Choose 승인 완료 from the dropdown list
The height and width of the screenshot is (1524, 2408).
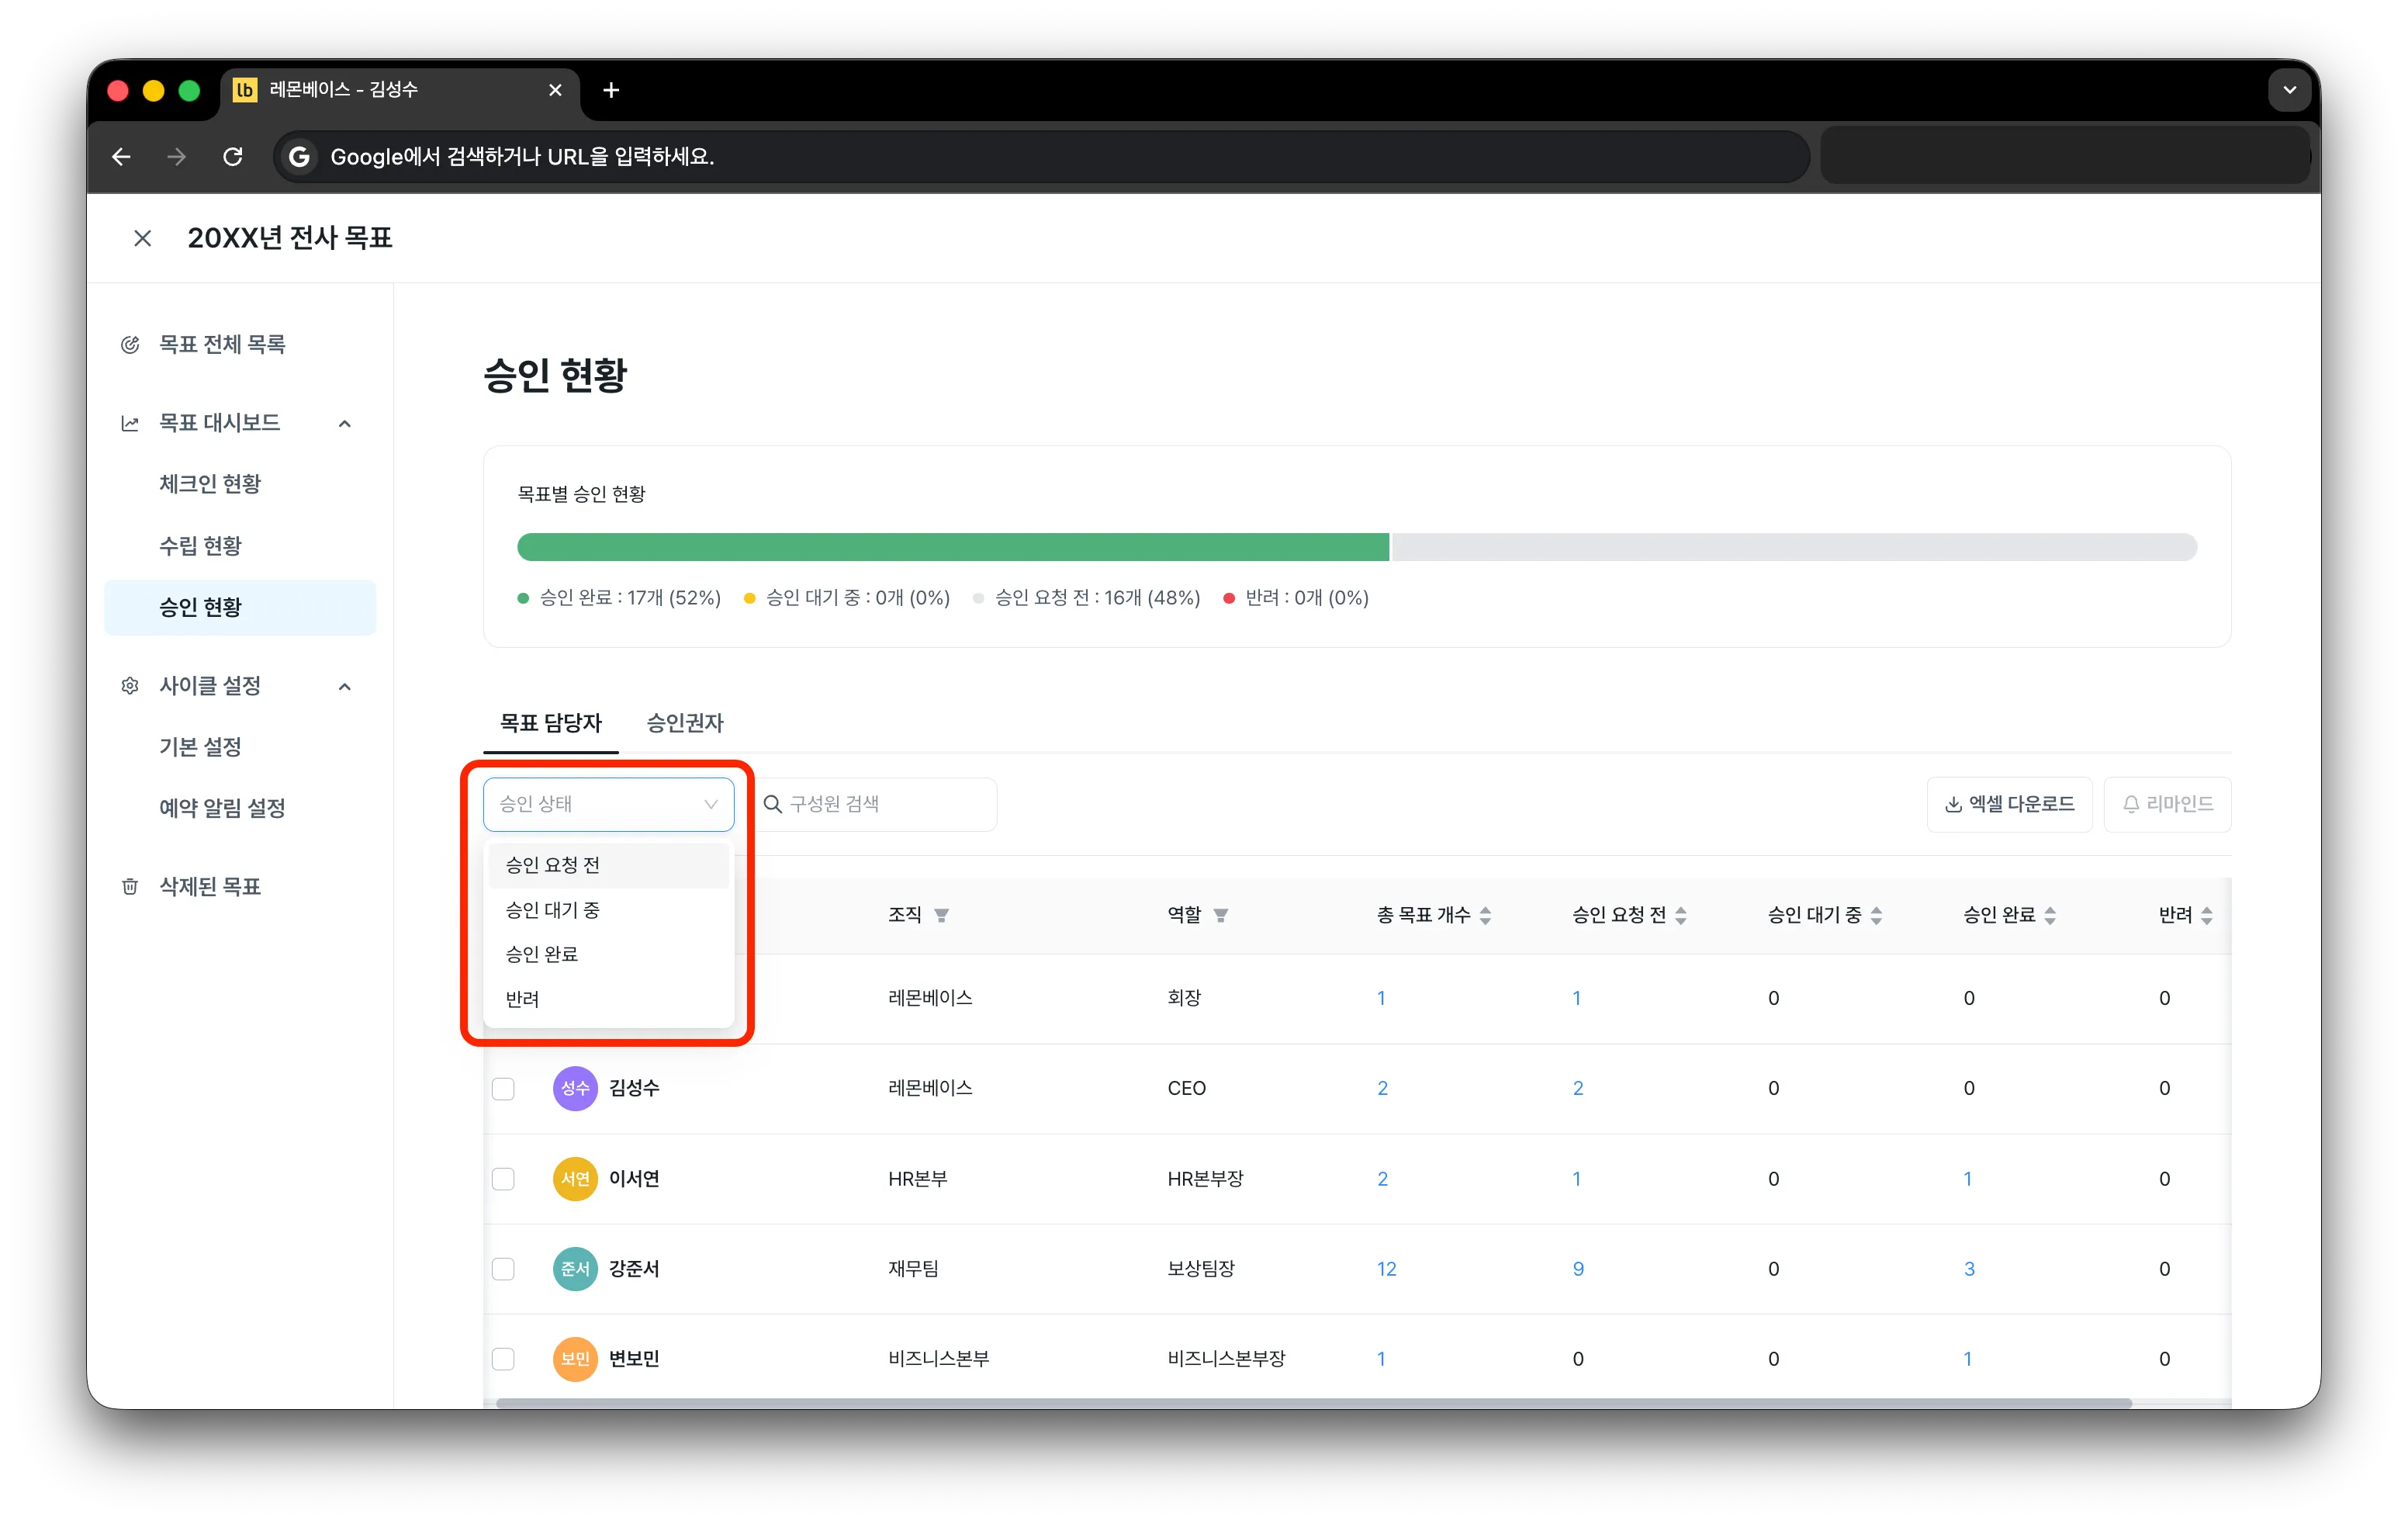click(608, 954)
